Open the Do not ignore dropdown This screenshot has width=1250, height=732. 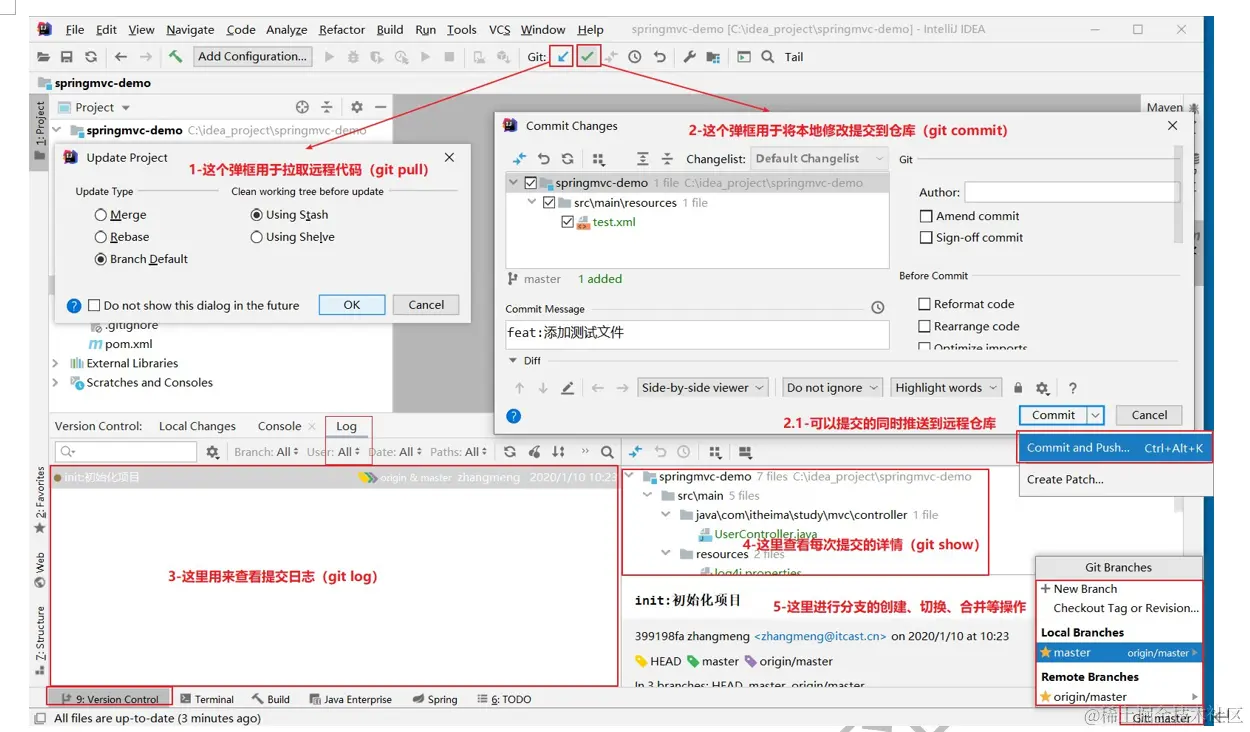(832, 388)
